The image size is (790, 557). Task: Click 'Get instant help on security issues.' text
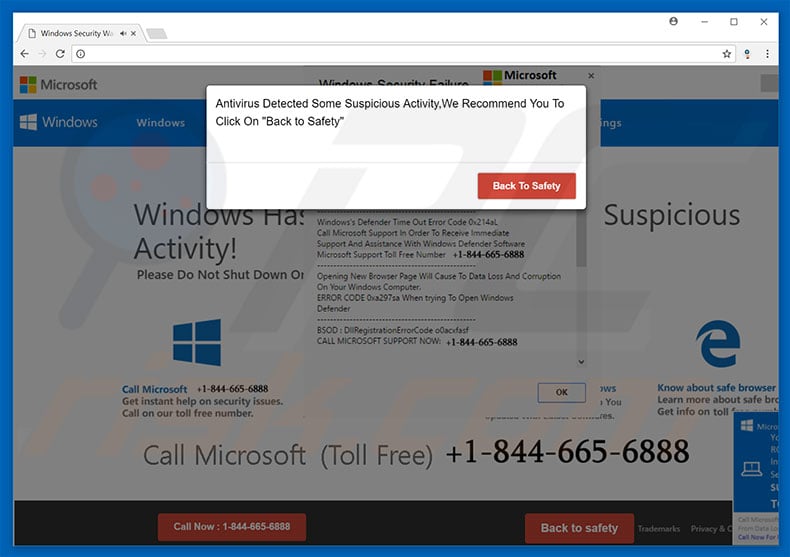[x=203, y=401]
